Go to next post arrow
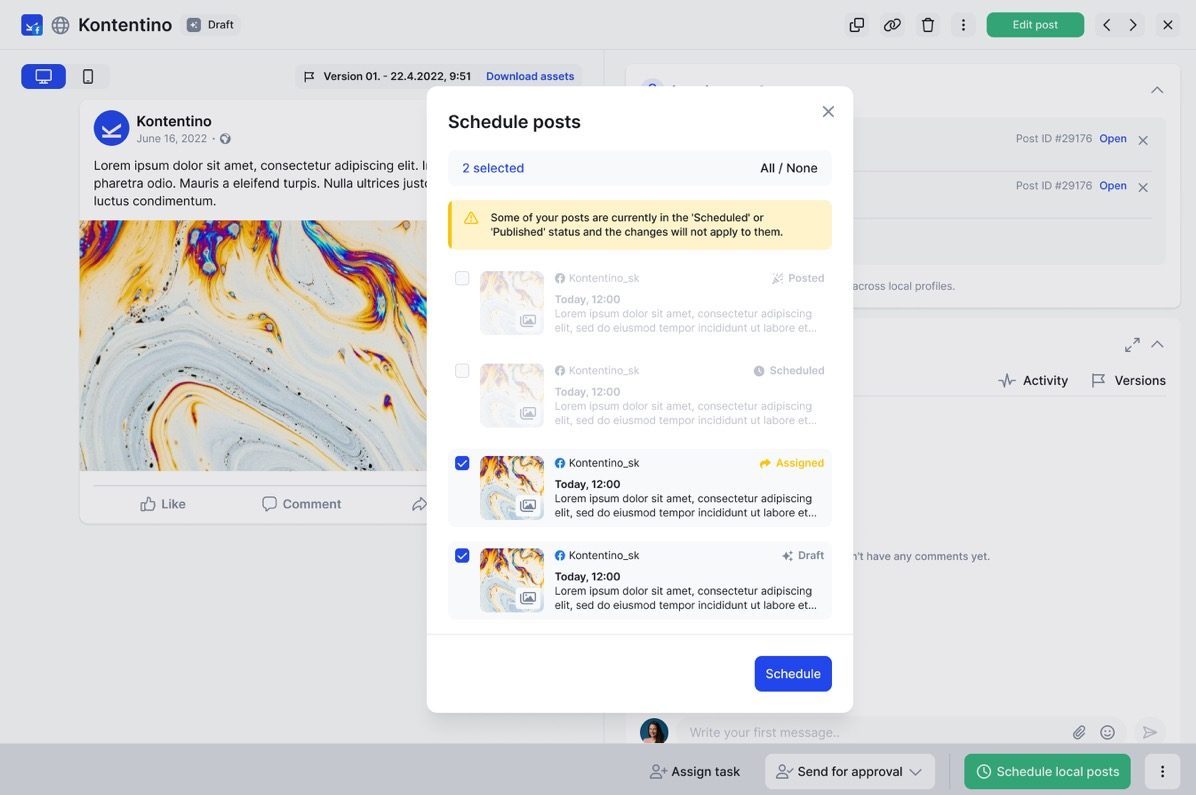This screenshot has height=795, width=1196. pos(1133,25)
